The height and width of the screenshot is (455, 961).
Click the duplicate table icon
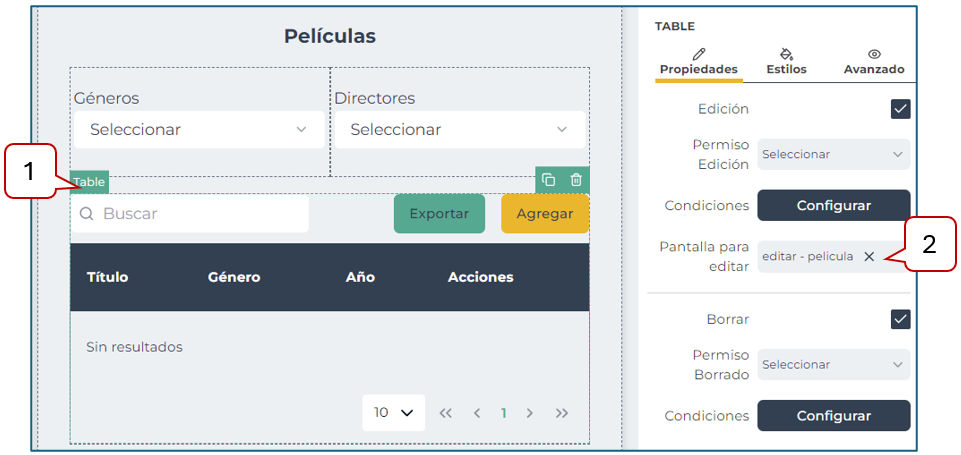click(x=548, y=180)
